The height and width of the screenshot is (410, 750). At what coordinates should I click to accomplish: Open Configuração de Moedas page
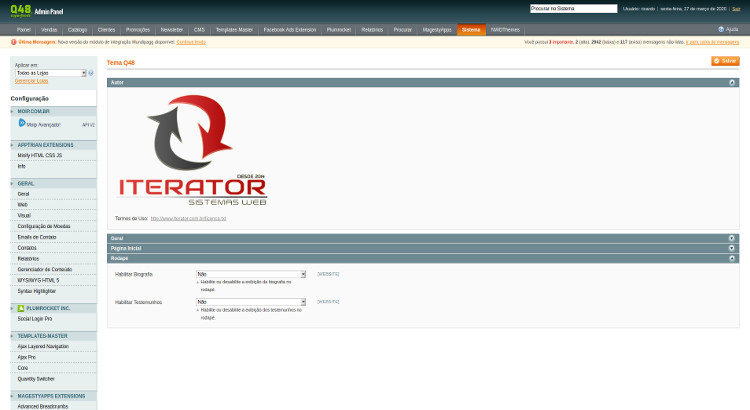point(44,226)
